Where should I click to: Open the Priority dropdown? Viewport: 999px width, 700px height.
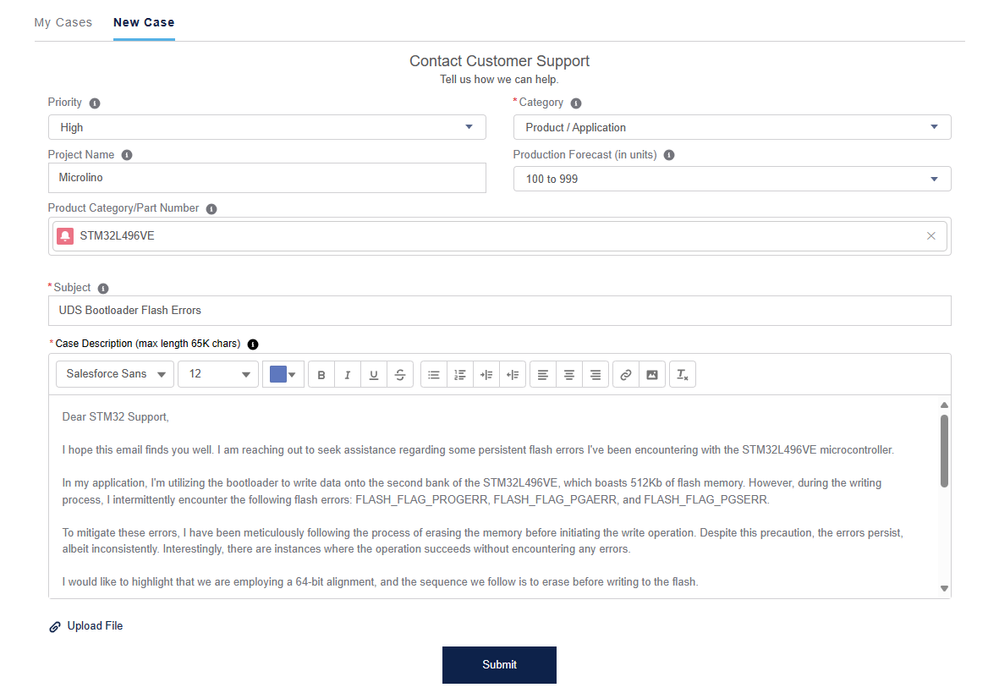(267, 127)
